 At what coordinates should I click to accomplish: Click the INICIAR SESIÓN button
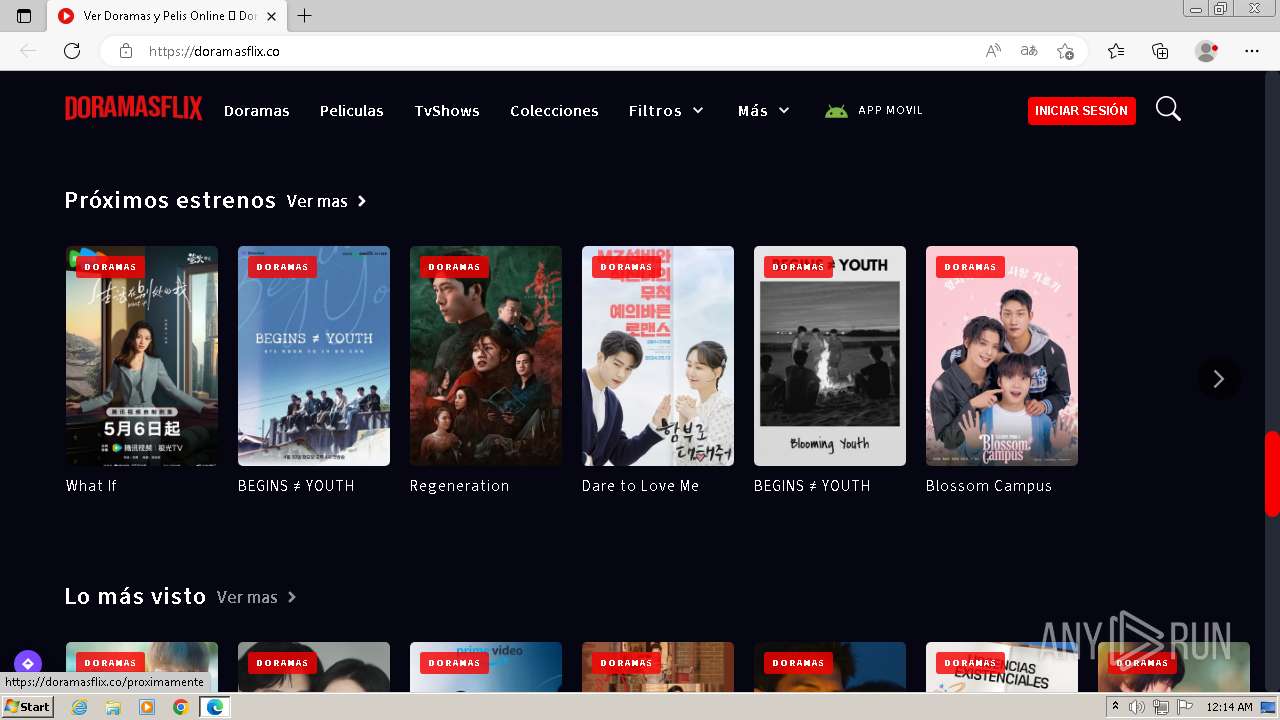click(1082, 111)
